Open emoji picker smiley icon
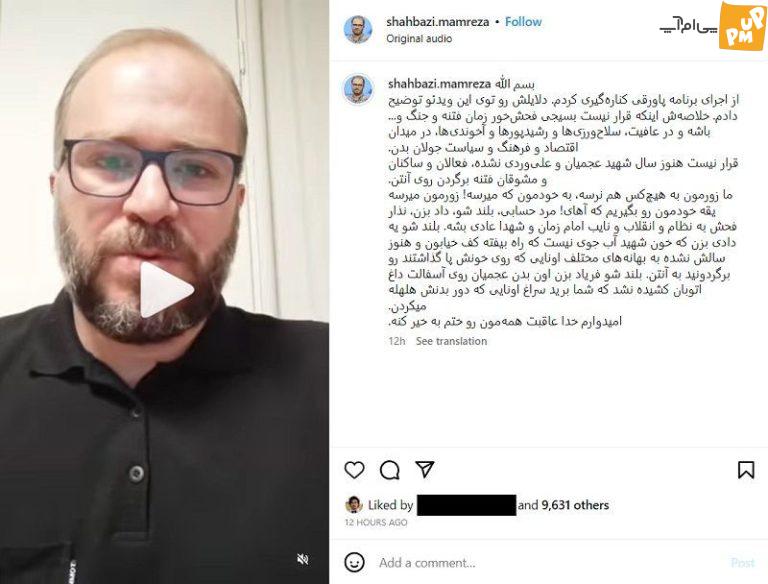 [x=355, y=562]
